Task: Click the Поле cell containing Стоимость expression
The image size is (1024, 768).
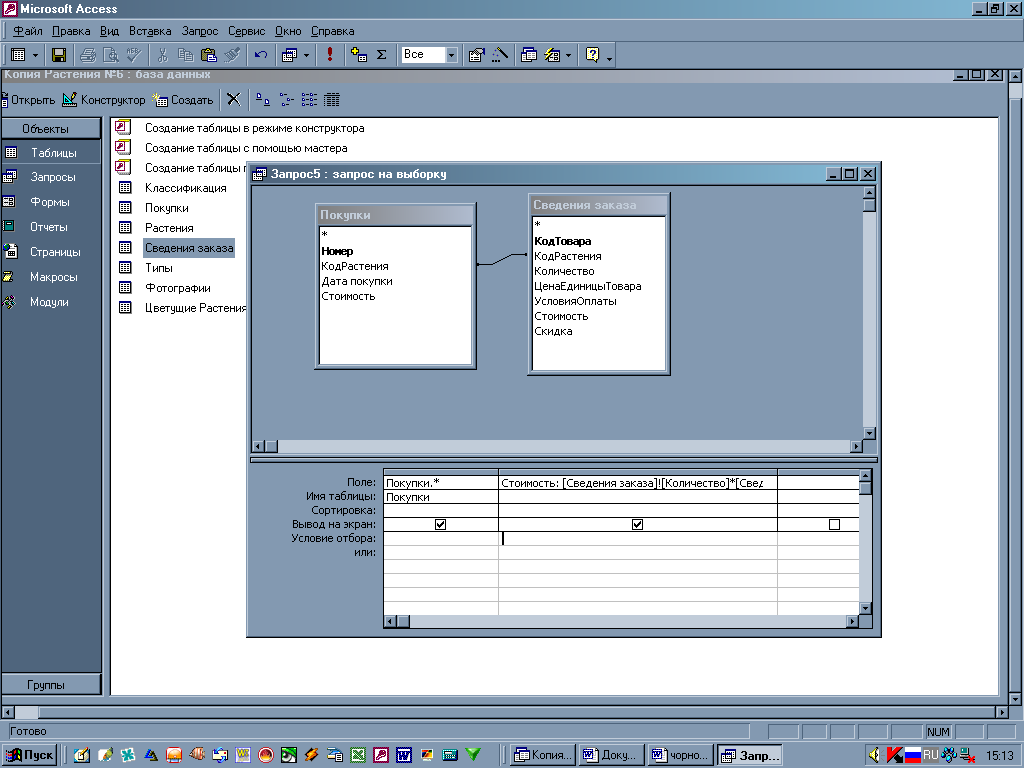Action: tap(637, 483)
